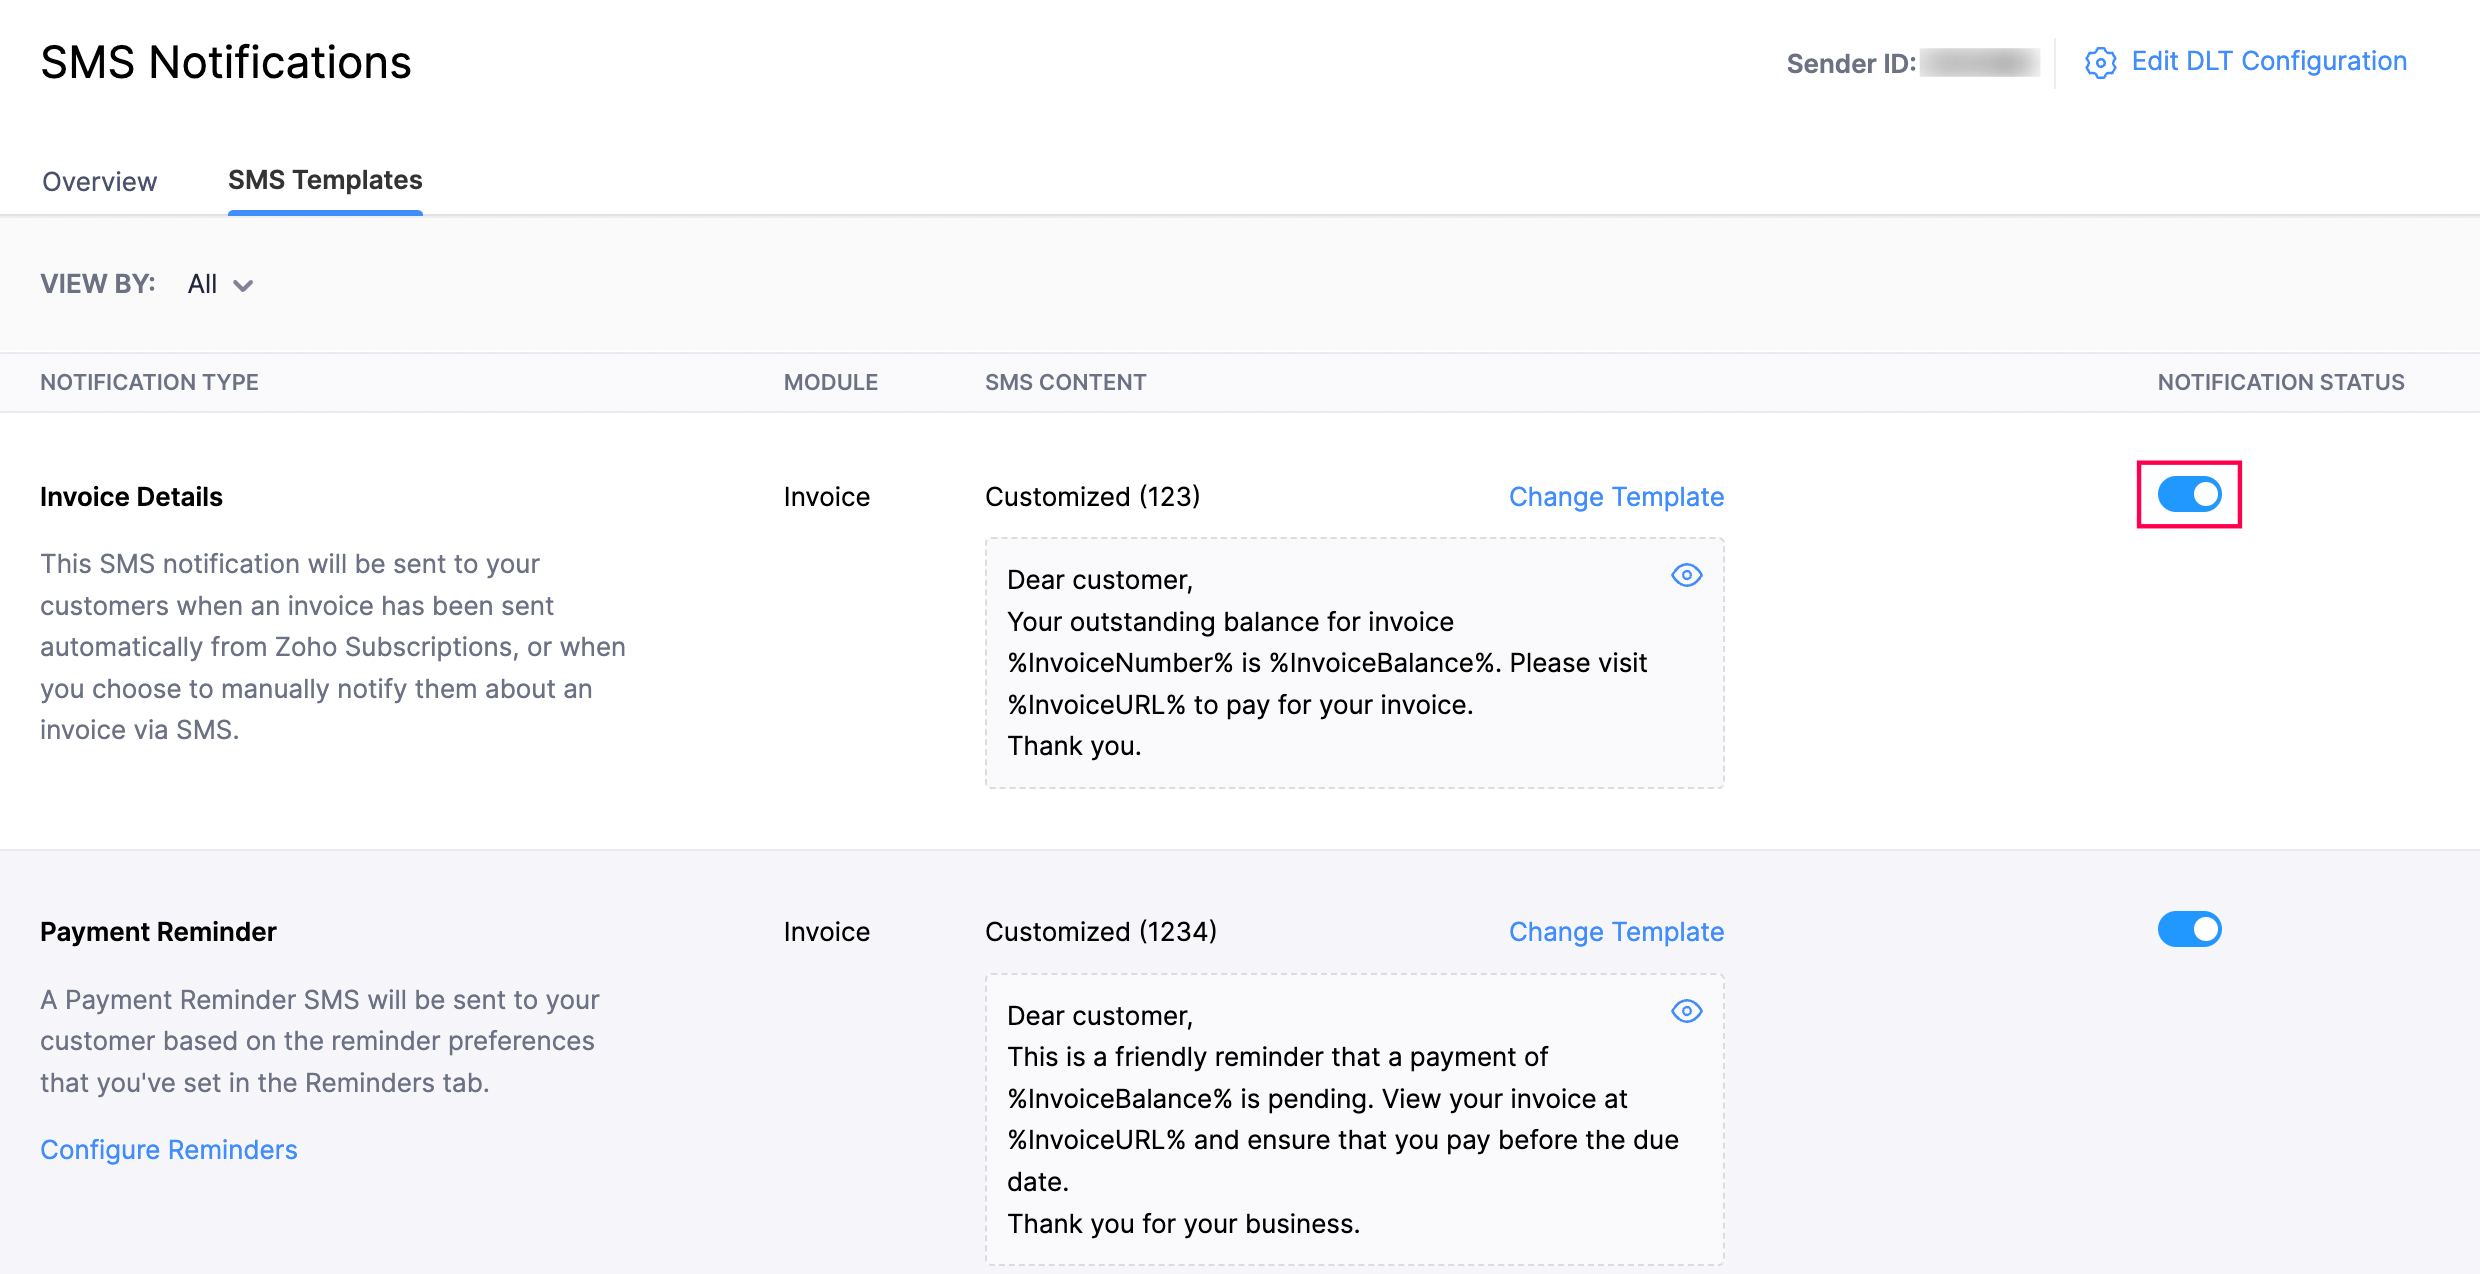Viewport: 2480px width, 1274px height.
Task: Click Edit DLT Configuration link
Action: tap(2268, 62)
